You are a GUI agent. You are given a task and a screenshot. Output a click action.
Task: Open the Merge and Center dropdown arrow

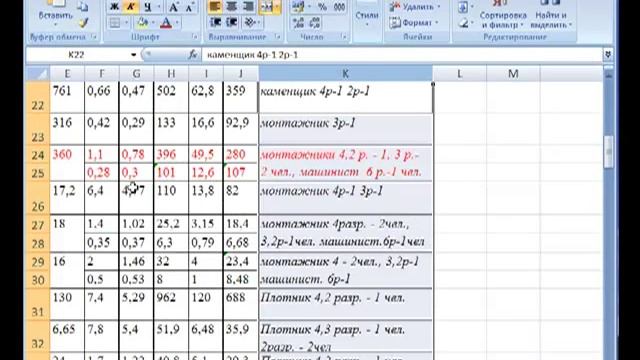[x=277, y=7]
